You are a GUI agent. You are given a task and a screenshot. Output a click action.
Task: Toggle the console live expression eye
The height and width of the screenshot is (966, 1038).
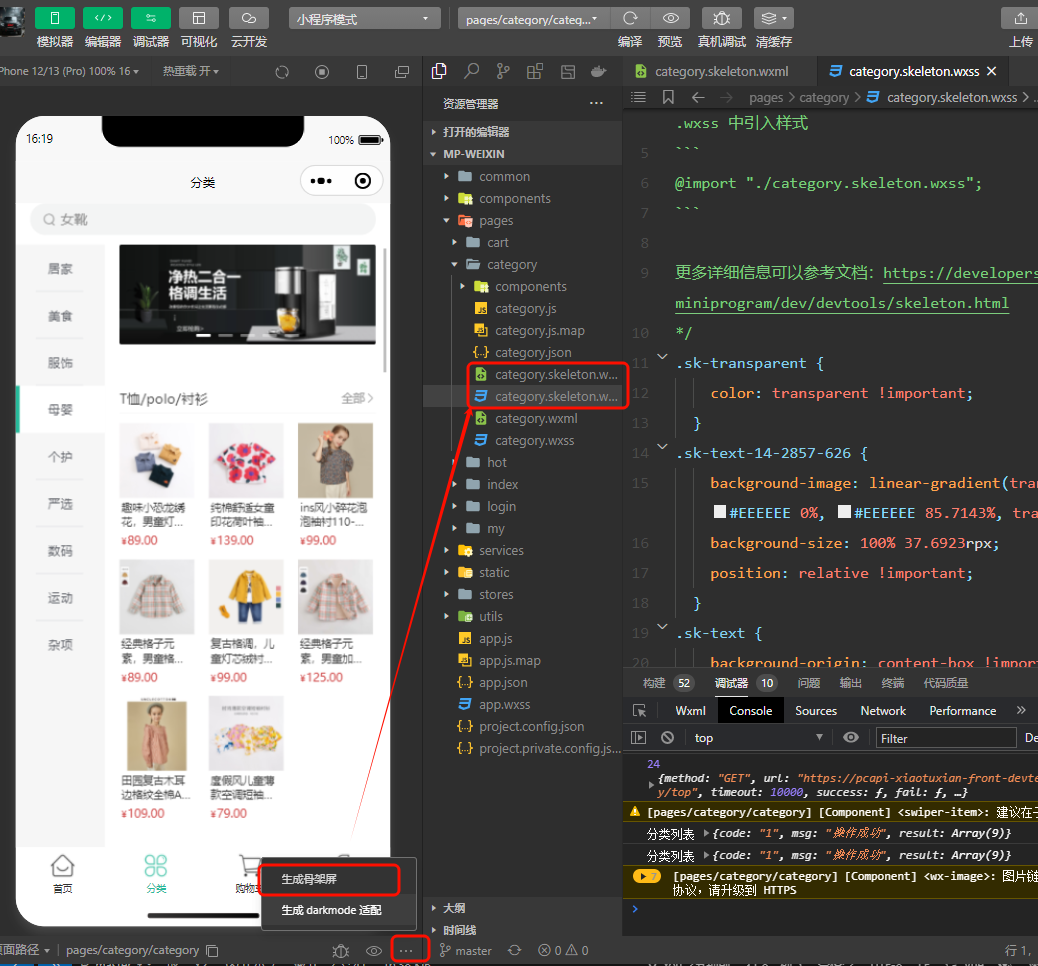coord(851,738)
